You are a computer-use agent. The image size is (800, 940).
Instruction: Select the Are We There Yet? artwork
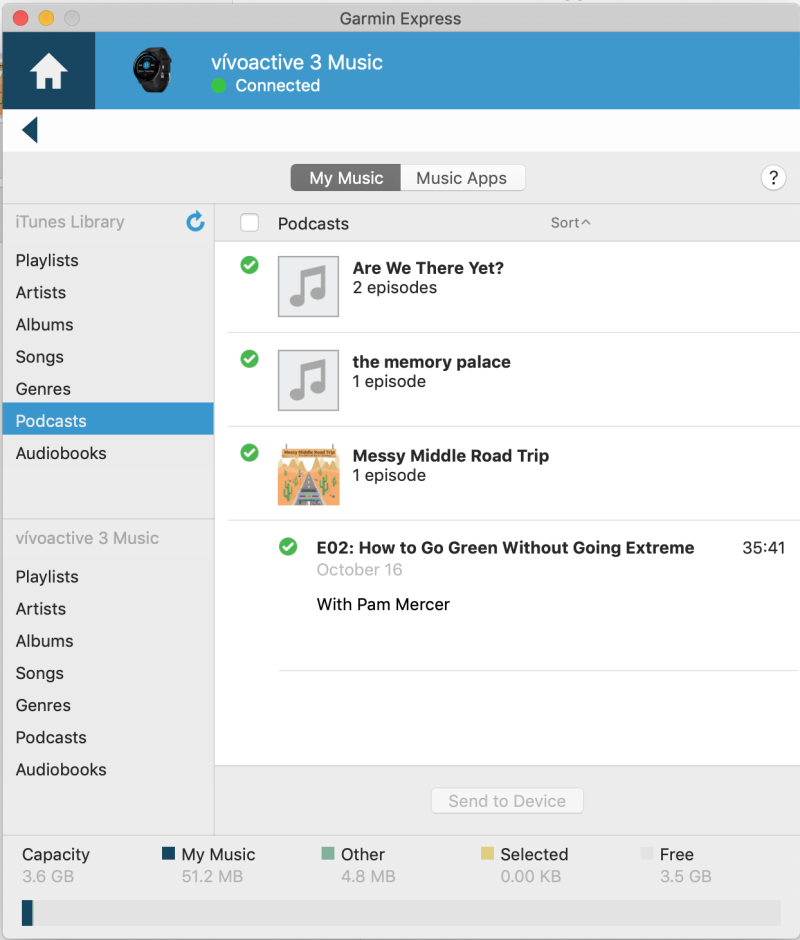pyautogui.click(x=308, y=287)
